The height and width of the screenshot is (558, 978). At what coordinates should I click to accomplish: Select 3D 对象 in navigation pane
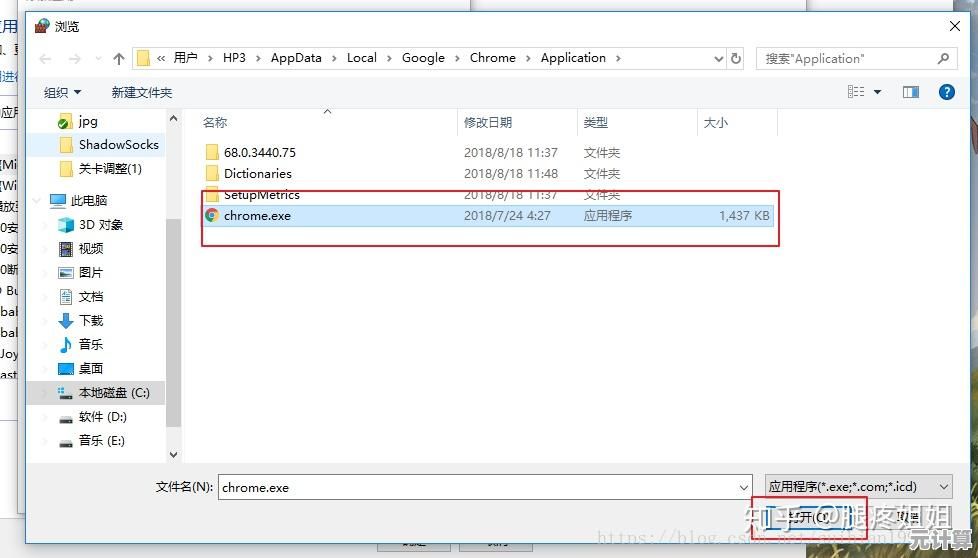point(100,225)
